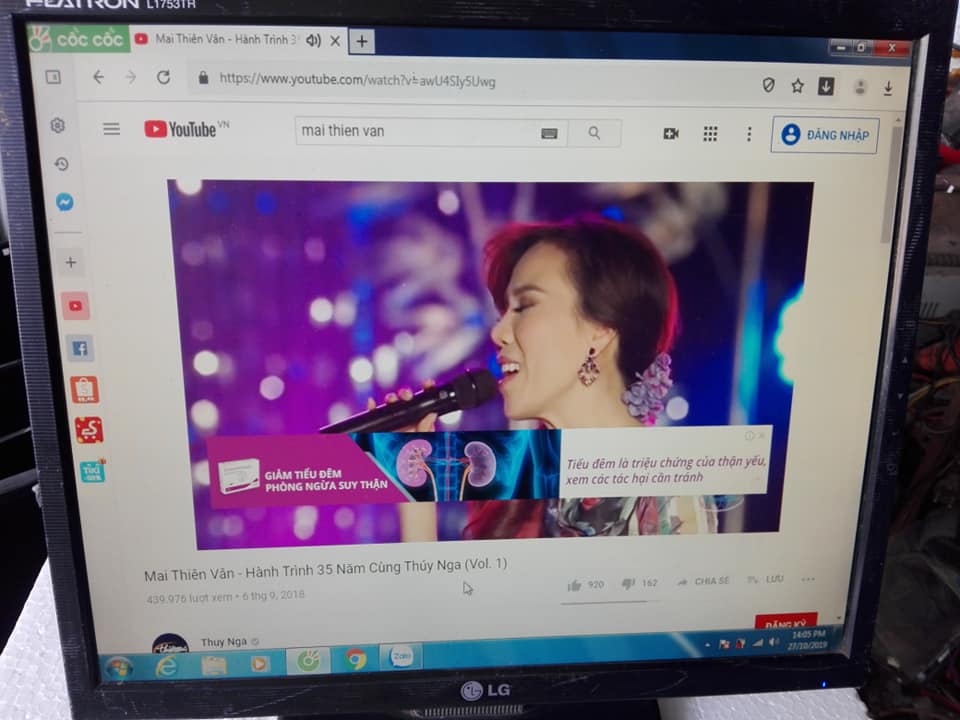This screenshot has width=960, height=720.
Task: Click the CHIA SẺ share button
Action: point(703,581)
